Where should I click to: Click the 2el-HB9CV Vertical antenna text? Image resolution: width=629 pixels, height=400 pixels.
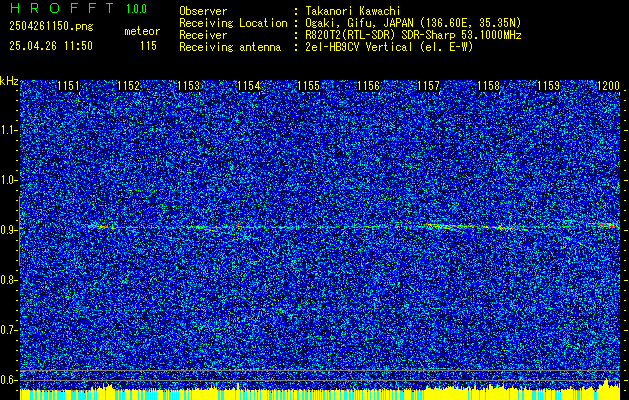(x=389, y=47)
